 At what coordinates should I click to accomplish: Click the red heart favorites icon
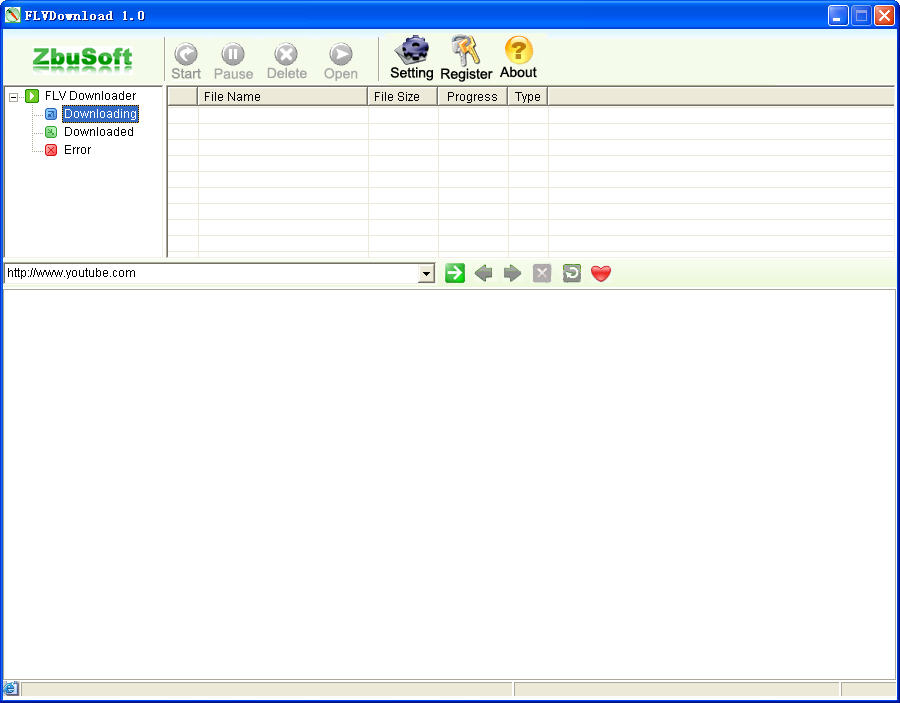[600, 273]
